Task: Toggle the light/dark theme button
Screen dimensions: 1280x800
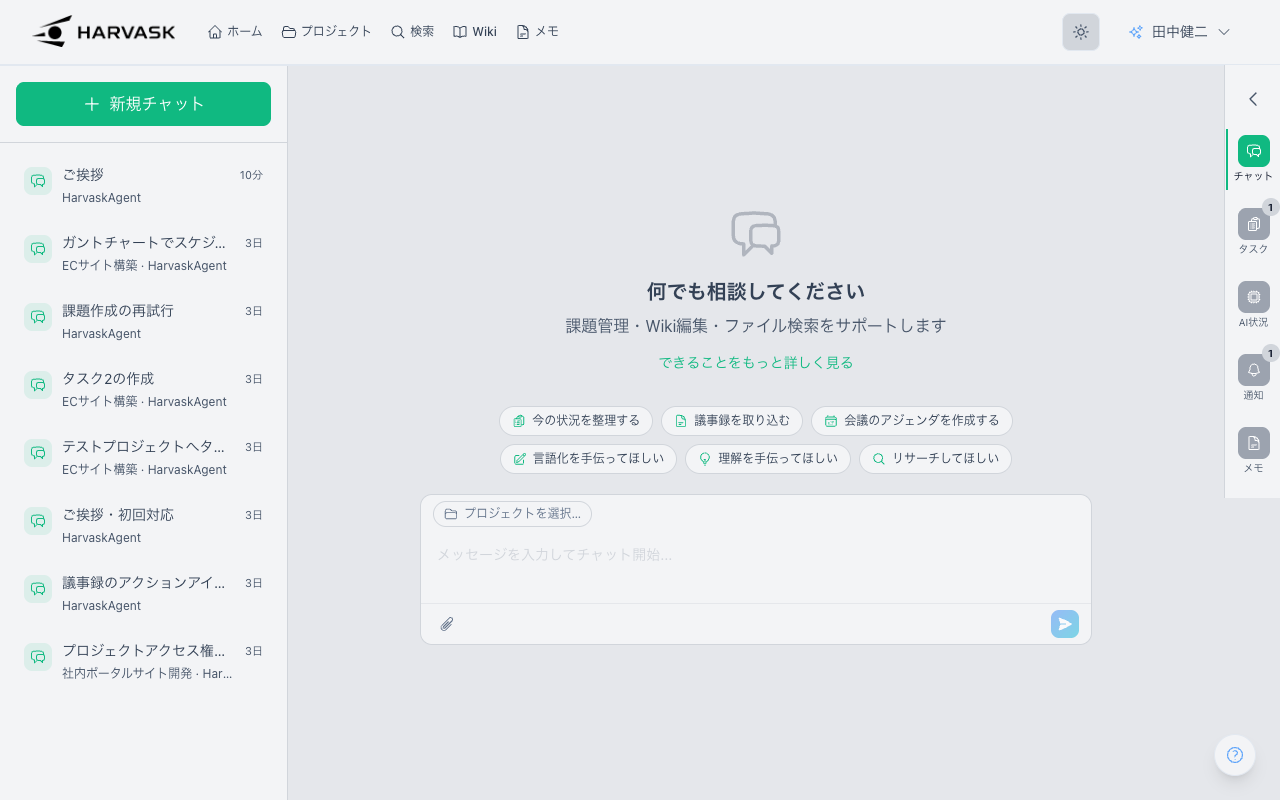Action: point(1080,32)
